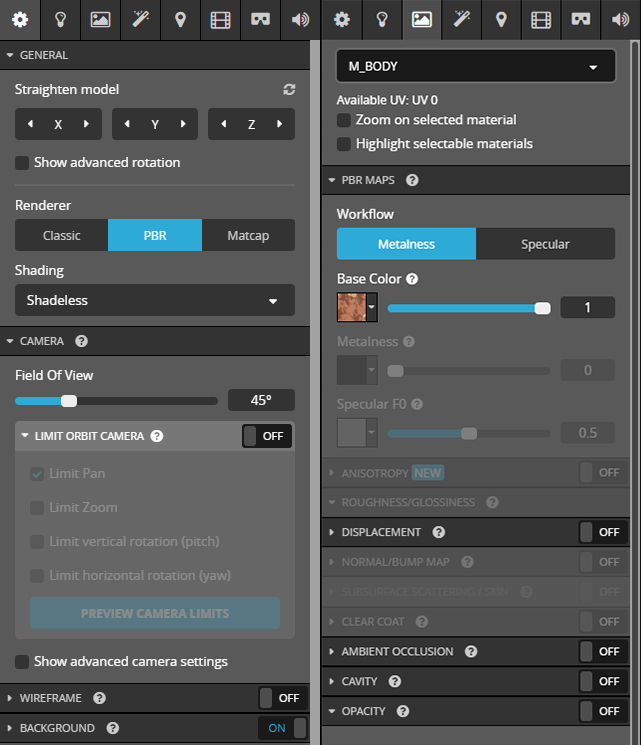Screen dimensions: 641x745
Task: Open the M_BODY material dropdown
Action: 475,67
